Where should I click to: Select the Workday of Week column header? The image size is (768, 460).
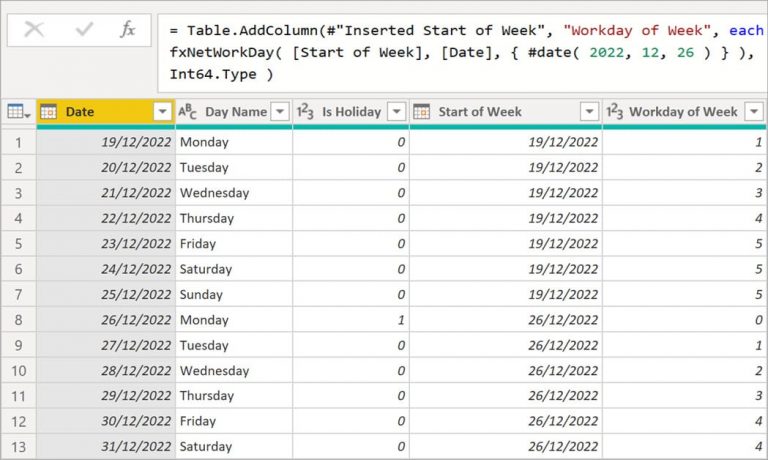685,112
